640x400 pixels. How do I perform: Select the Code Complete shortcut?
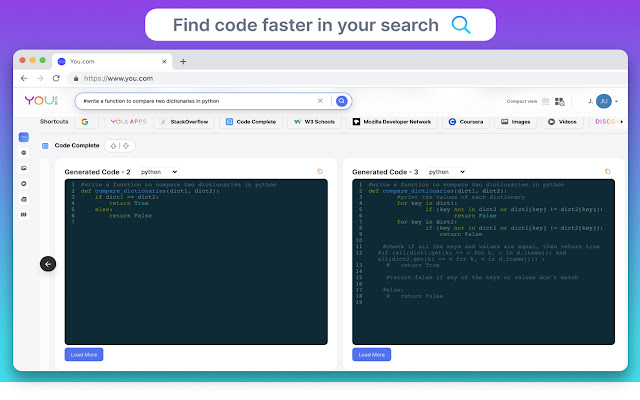tap(251, 122)
